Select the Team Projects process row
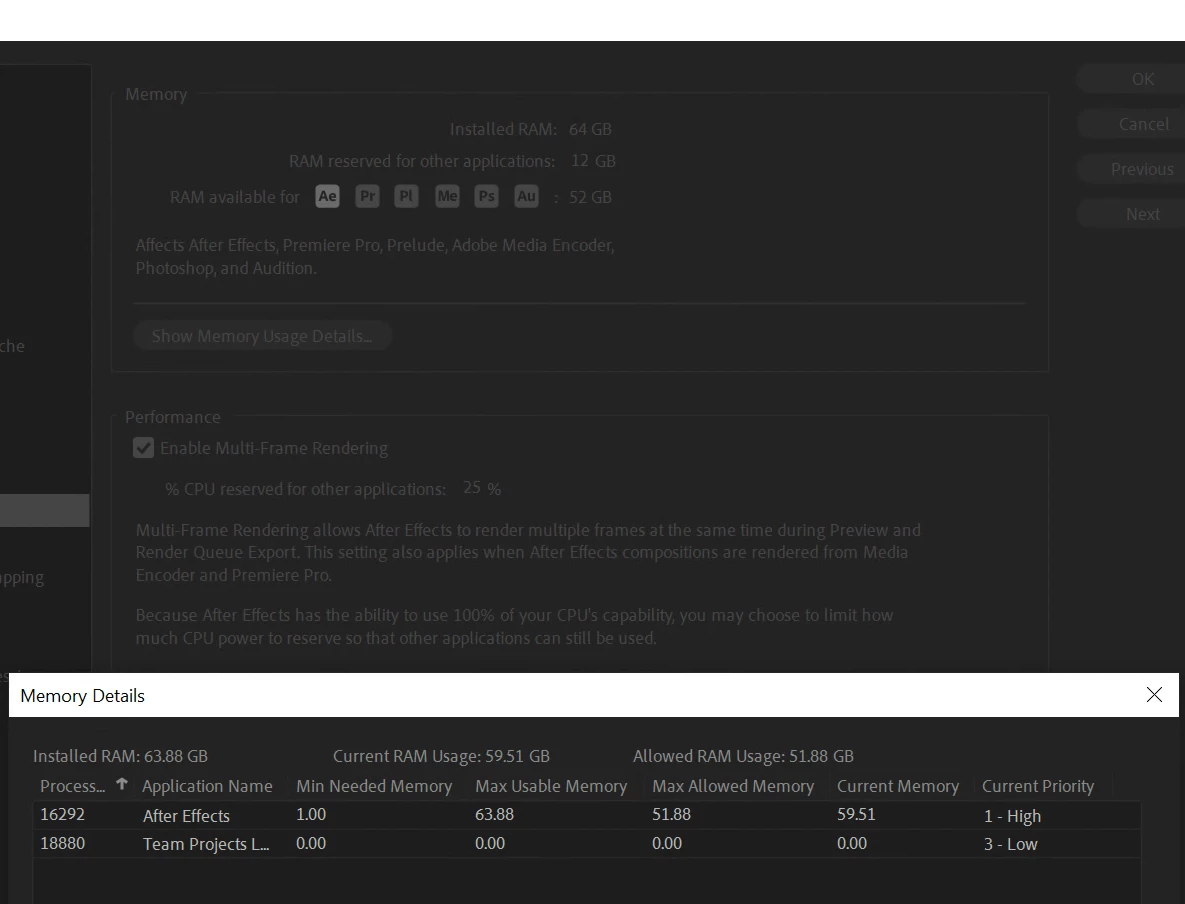This screenshot has height=904, width=1185. click(x=586, y=844)
